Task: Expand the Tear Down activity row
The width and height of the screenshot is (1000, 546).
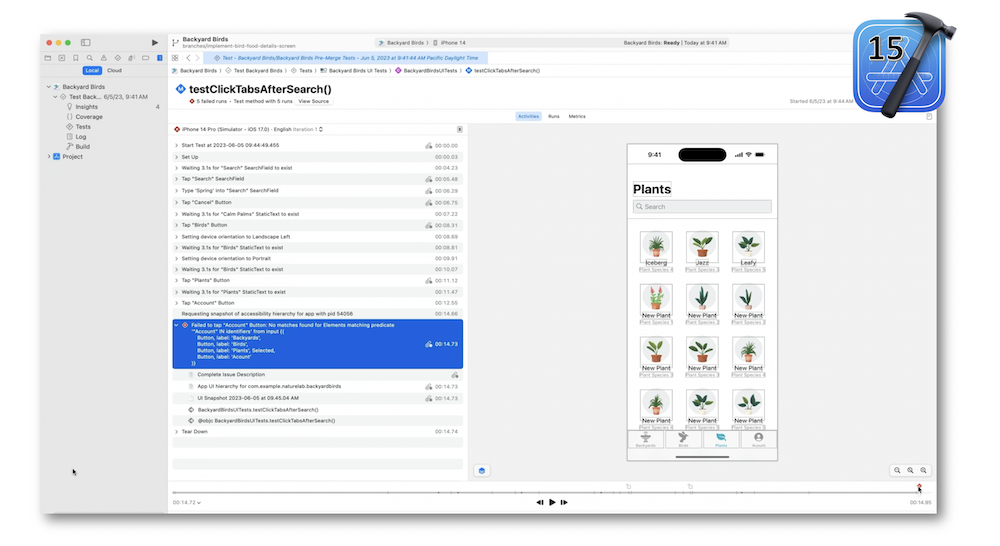Action: tap(177, 432)
